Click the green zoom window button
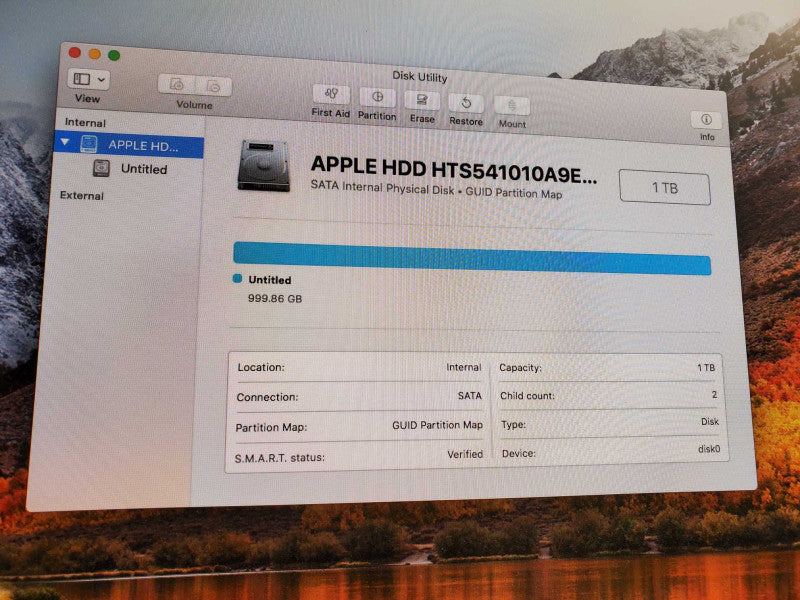Screen dimensions: 800x600 coord(114,55)
